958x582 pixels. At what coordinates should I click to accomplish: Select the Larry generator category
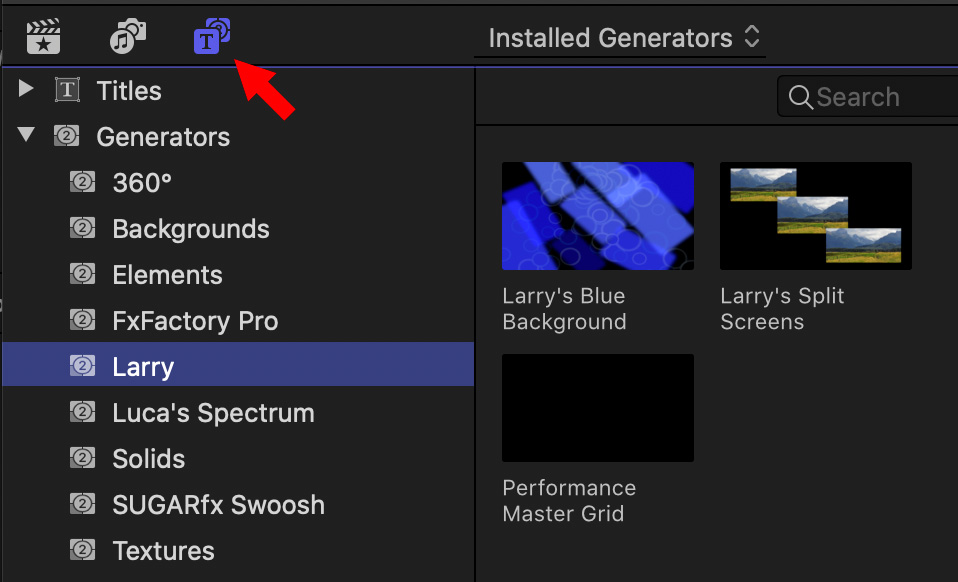(x=238, y=365)
